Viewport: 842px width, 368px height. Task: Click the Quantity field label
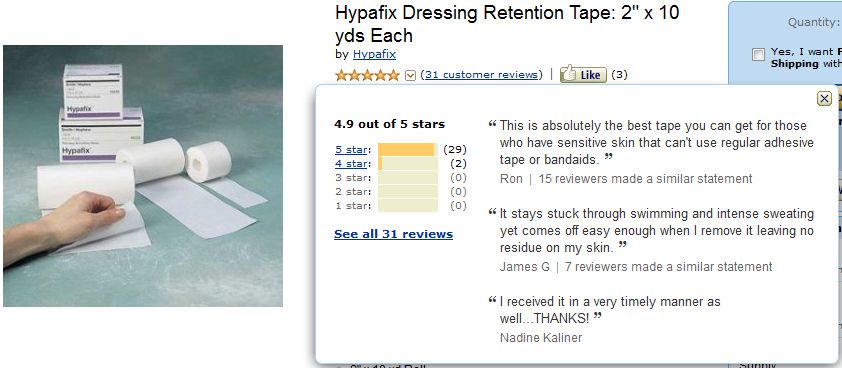click(x=814, y=22)
